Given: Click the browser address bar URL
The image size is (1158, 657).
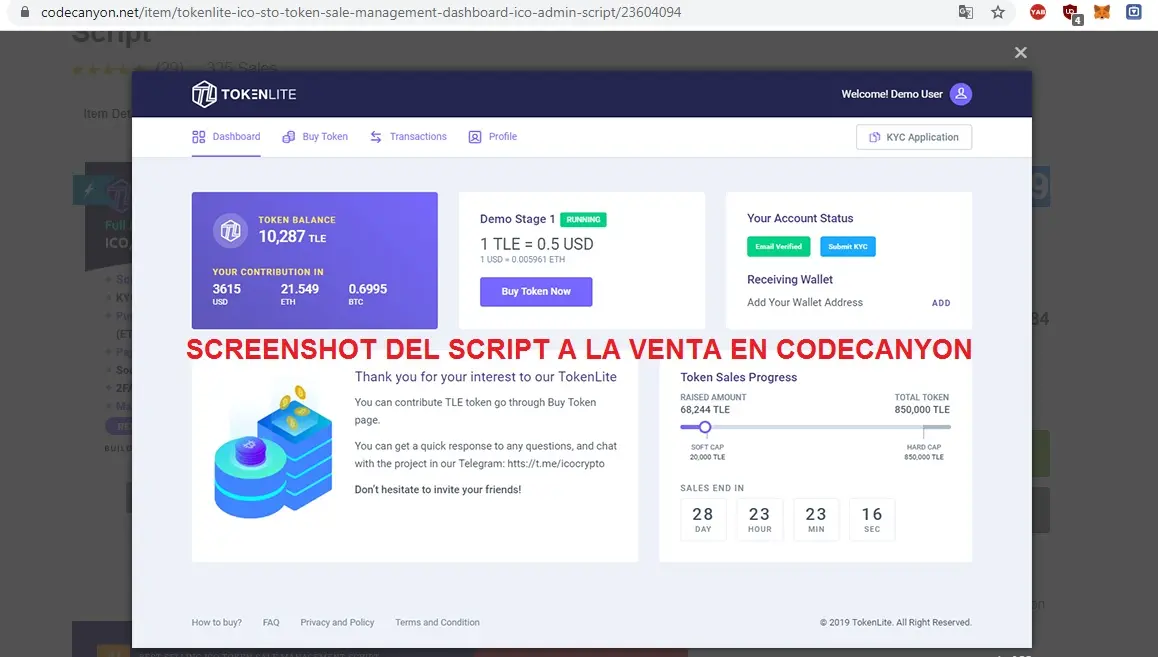Looking at the screenshot, I should [361, 12].
